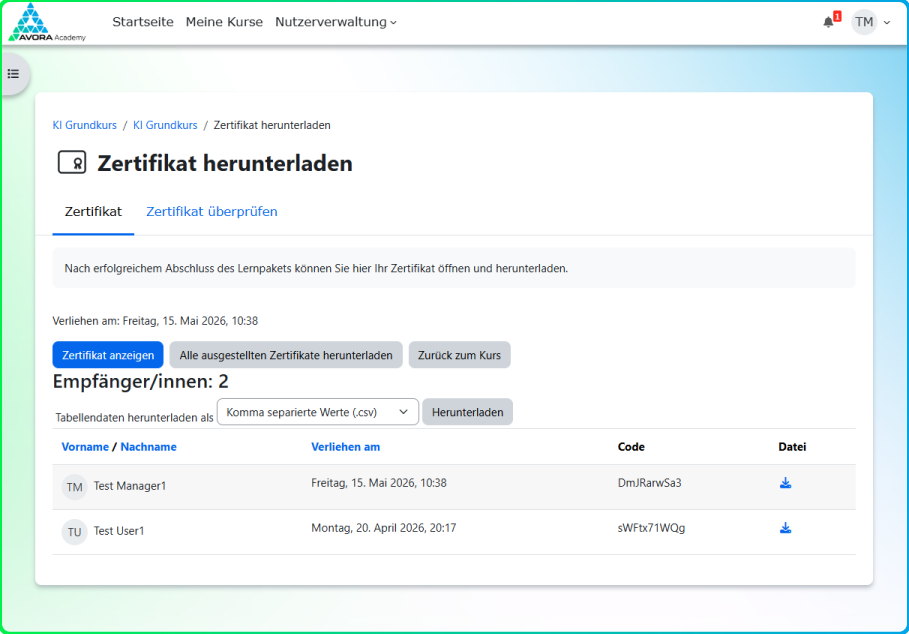
Task: Open the TM user menu avatar
Action: [x=863, y=22]
